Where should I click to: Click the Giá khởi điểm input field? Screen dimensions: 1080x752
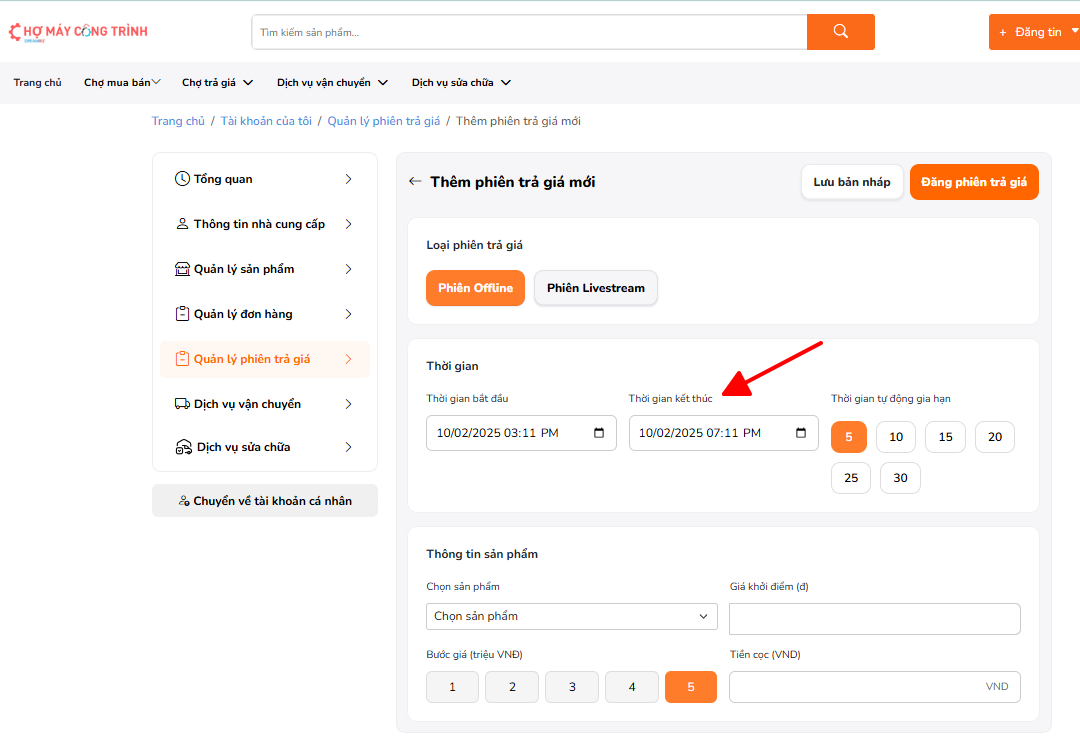click(875, 619)
